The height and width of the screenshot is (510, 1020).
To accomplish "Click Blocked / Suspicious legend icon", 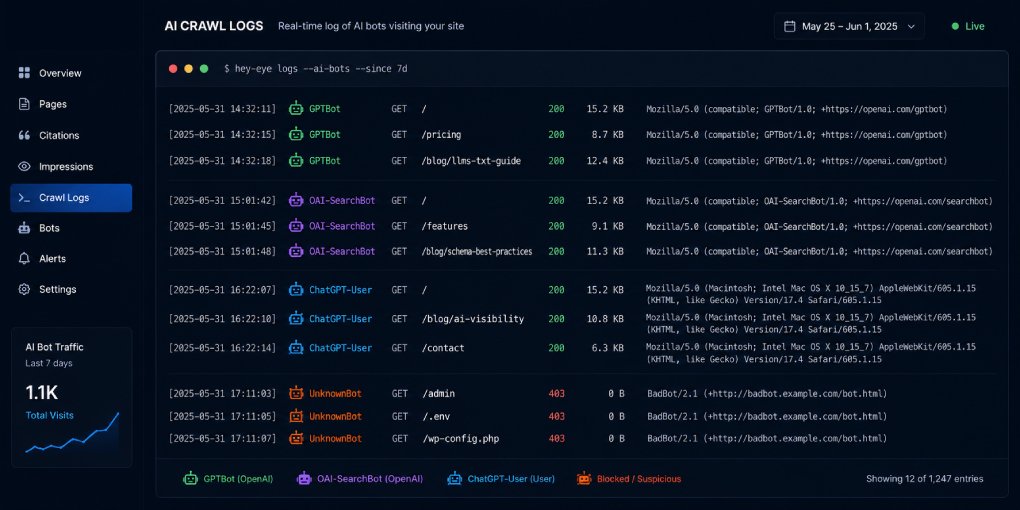I will coord(584,479).
